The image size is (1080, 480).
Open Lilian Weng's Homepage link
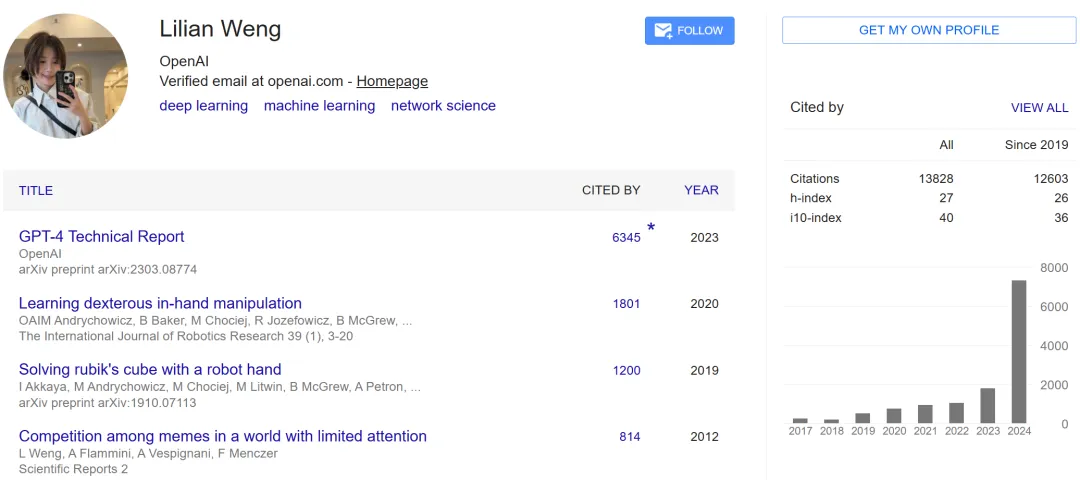tap(392, 81)
